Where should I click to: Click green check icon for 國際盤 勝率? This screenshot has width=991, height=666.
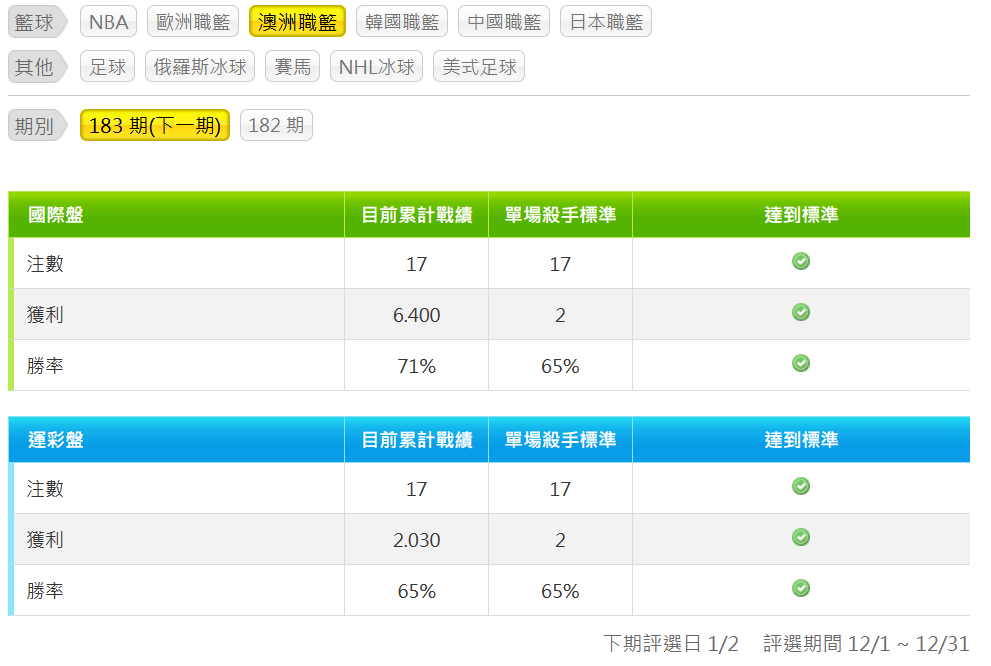[801, 364]
